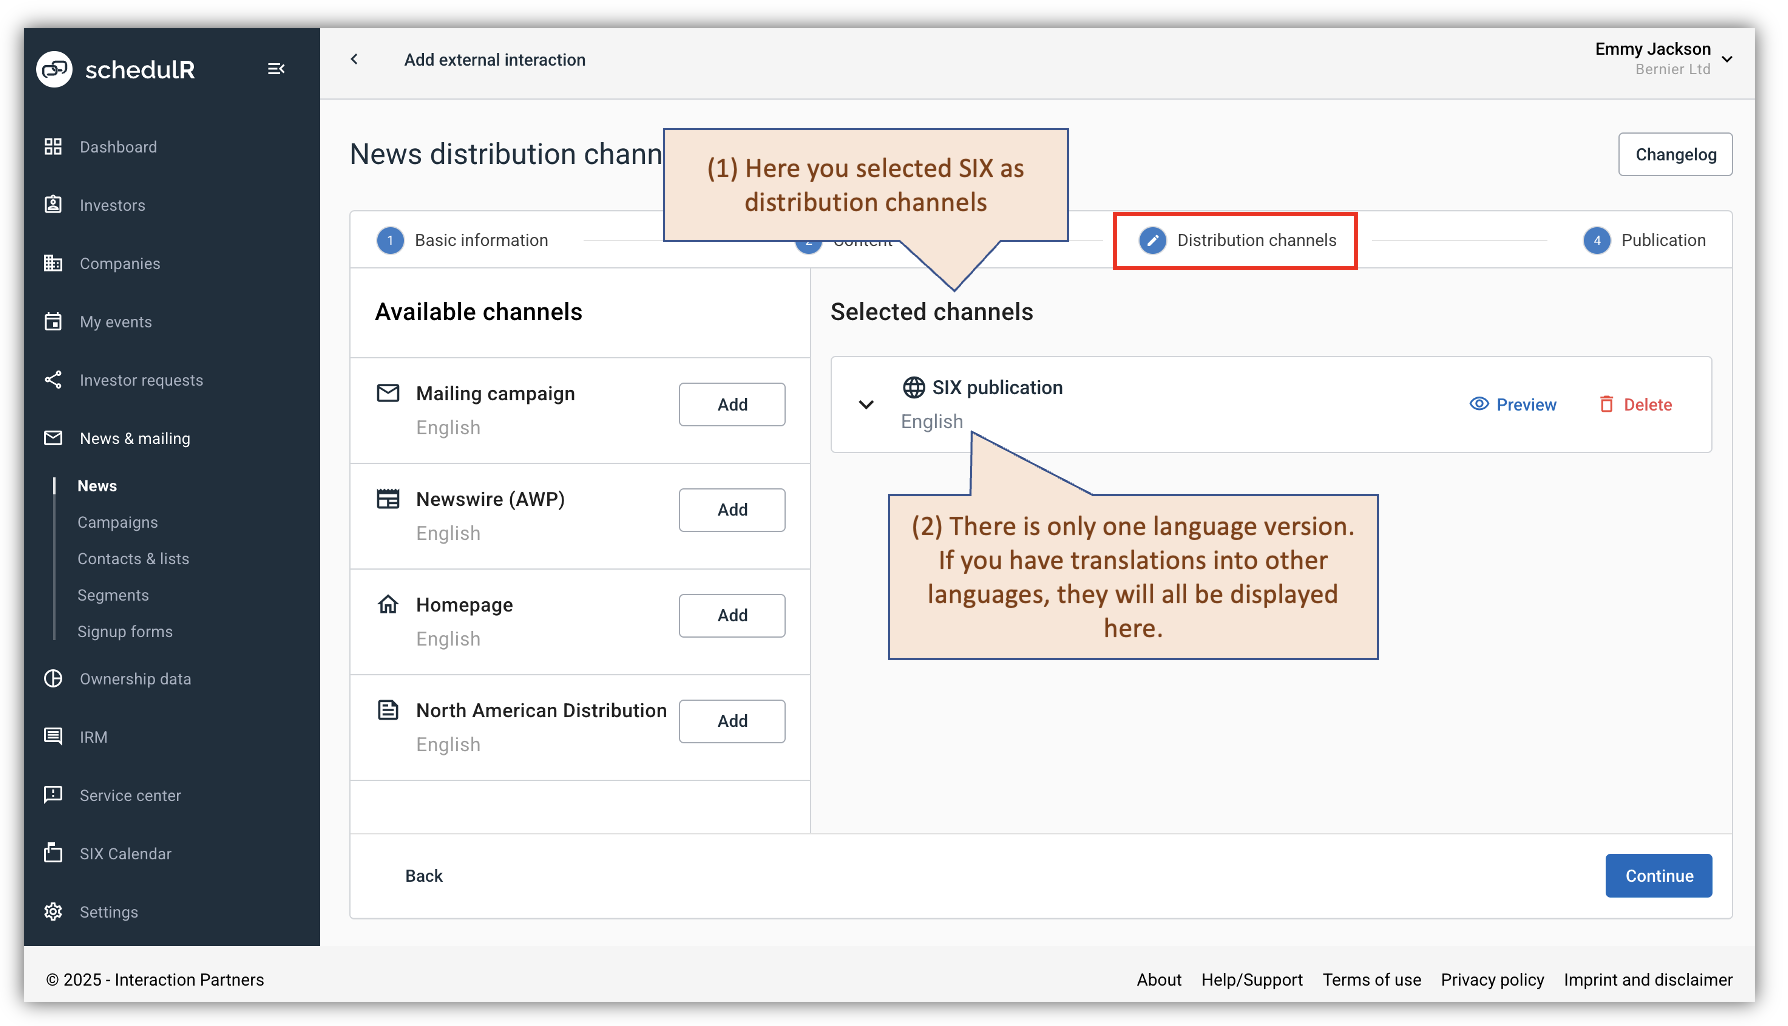Delete the SIX publication channel
This screenshot has height=1026, width=1788.
tap(1635, 404)
